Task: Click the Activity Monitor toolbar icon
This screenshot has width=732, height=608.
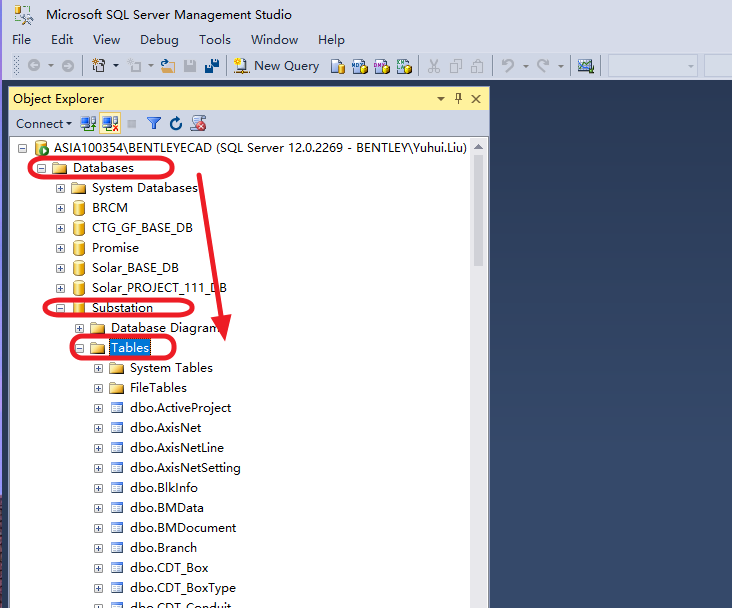Action: [x=585, y=66]
